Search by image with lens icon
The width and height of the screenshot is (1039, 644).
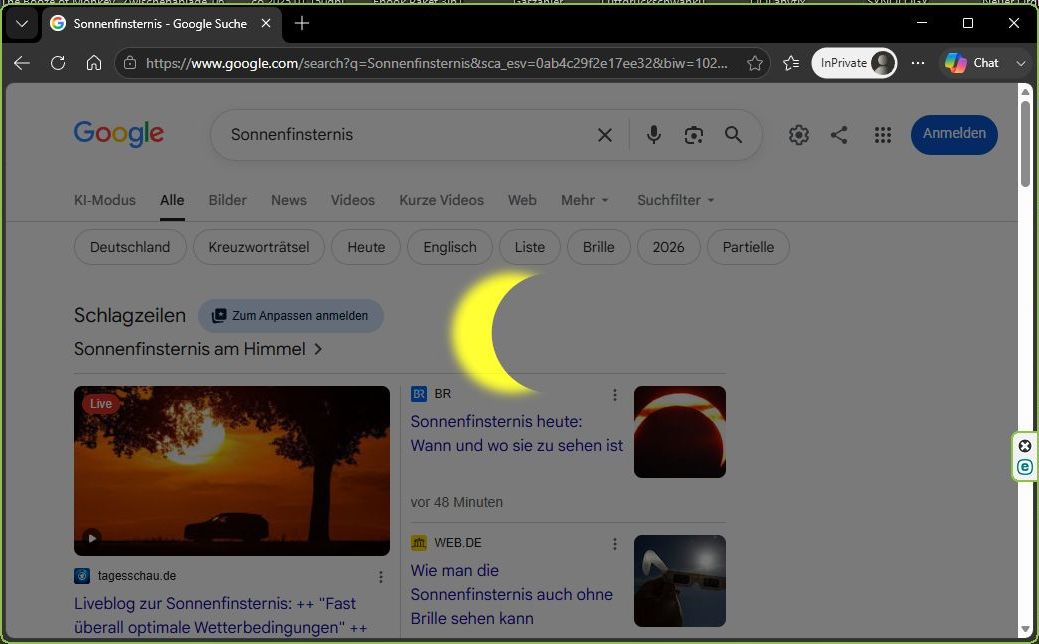693,135
